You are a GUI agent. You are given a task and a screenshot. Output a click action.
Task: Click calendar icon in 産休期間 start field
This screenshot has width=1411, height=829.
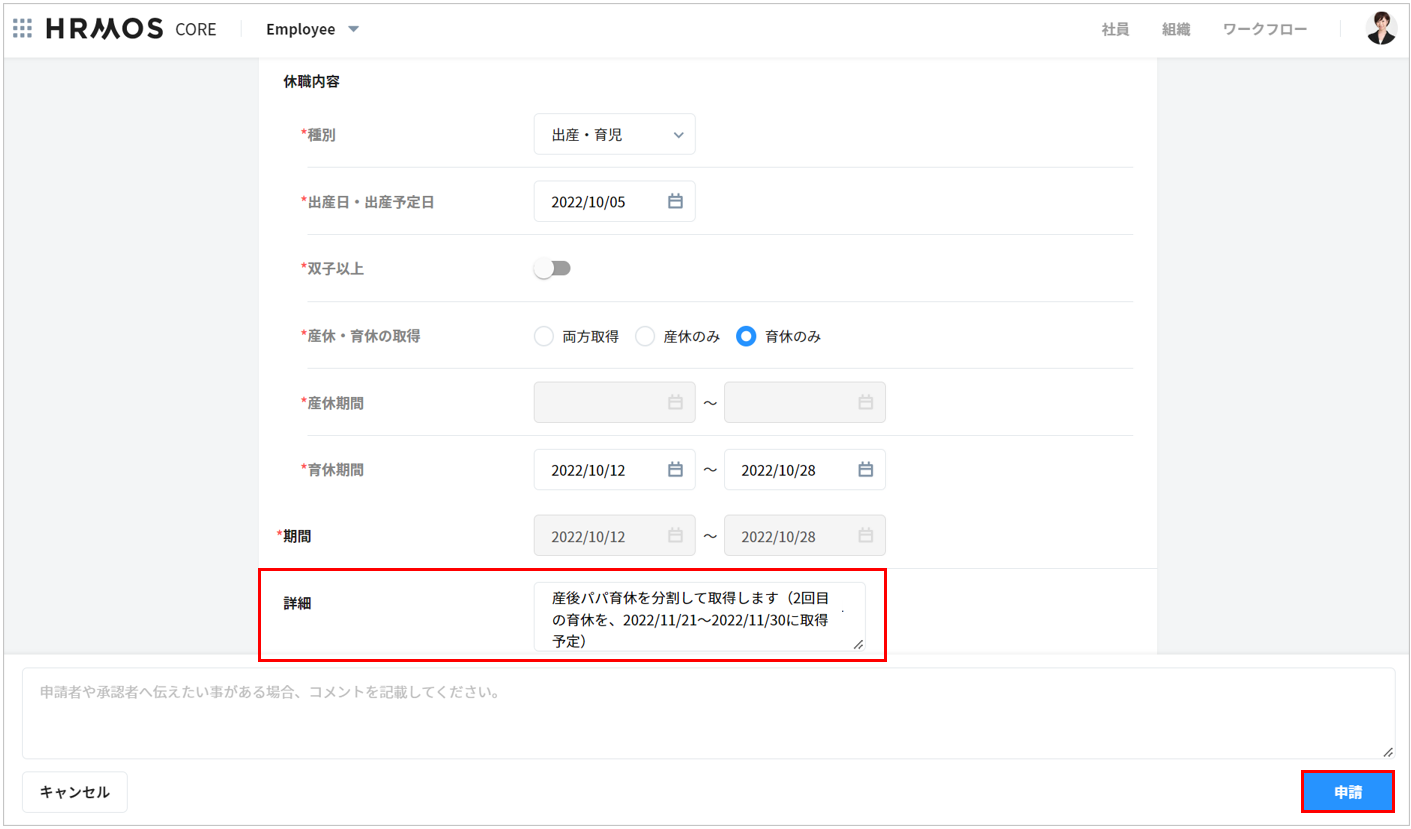tap(675, 402)
